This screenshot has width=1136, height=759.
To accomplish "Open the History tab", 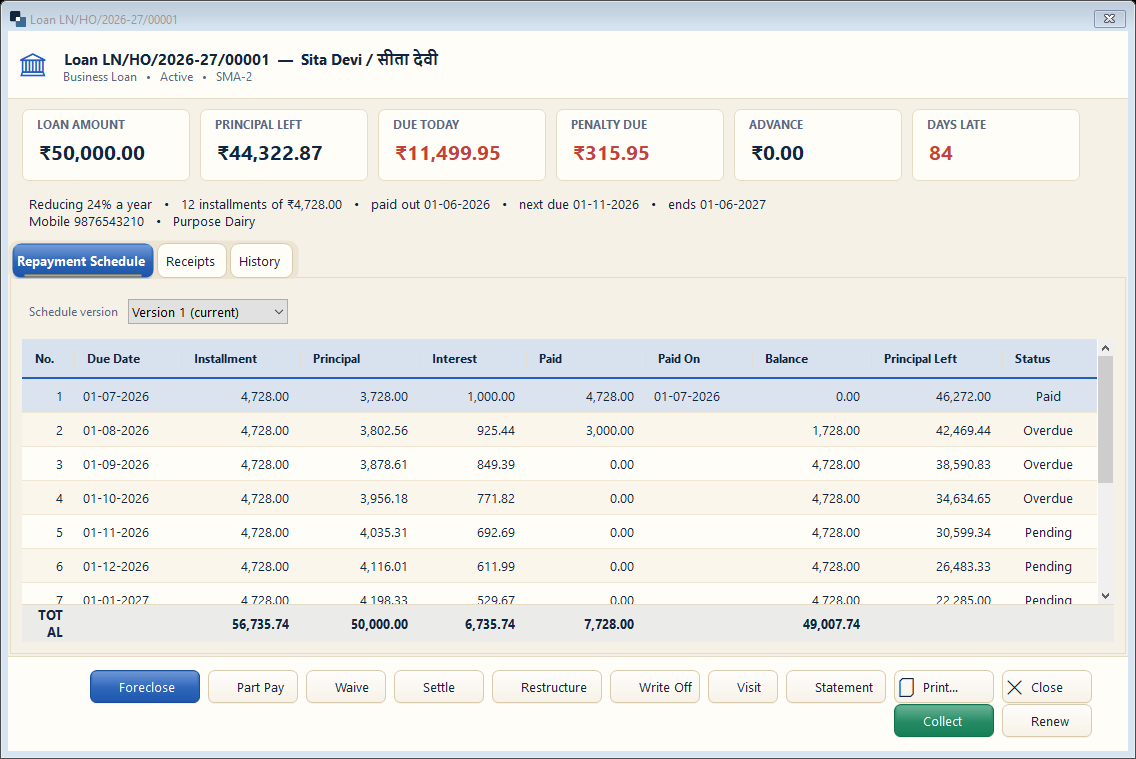I will (260, 261).
